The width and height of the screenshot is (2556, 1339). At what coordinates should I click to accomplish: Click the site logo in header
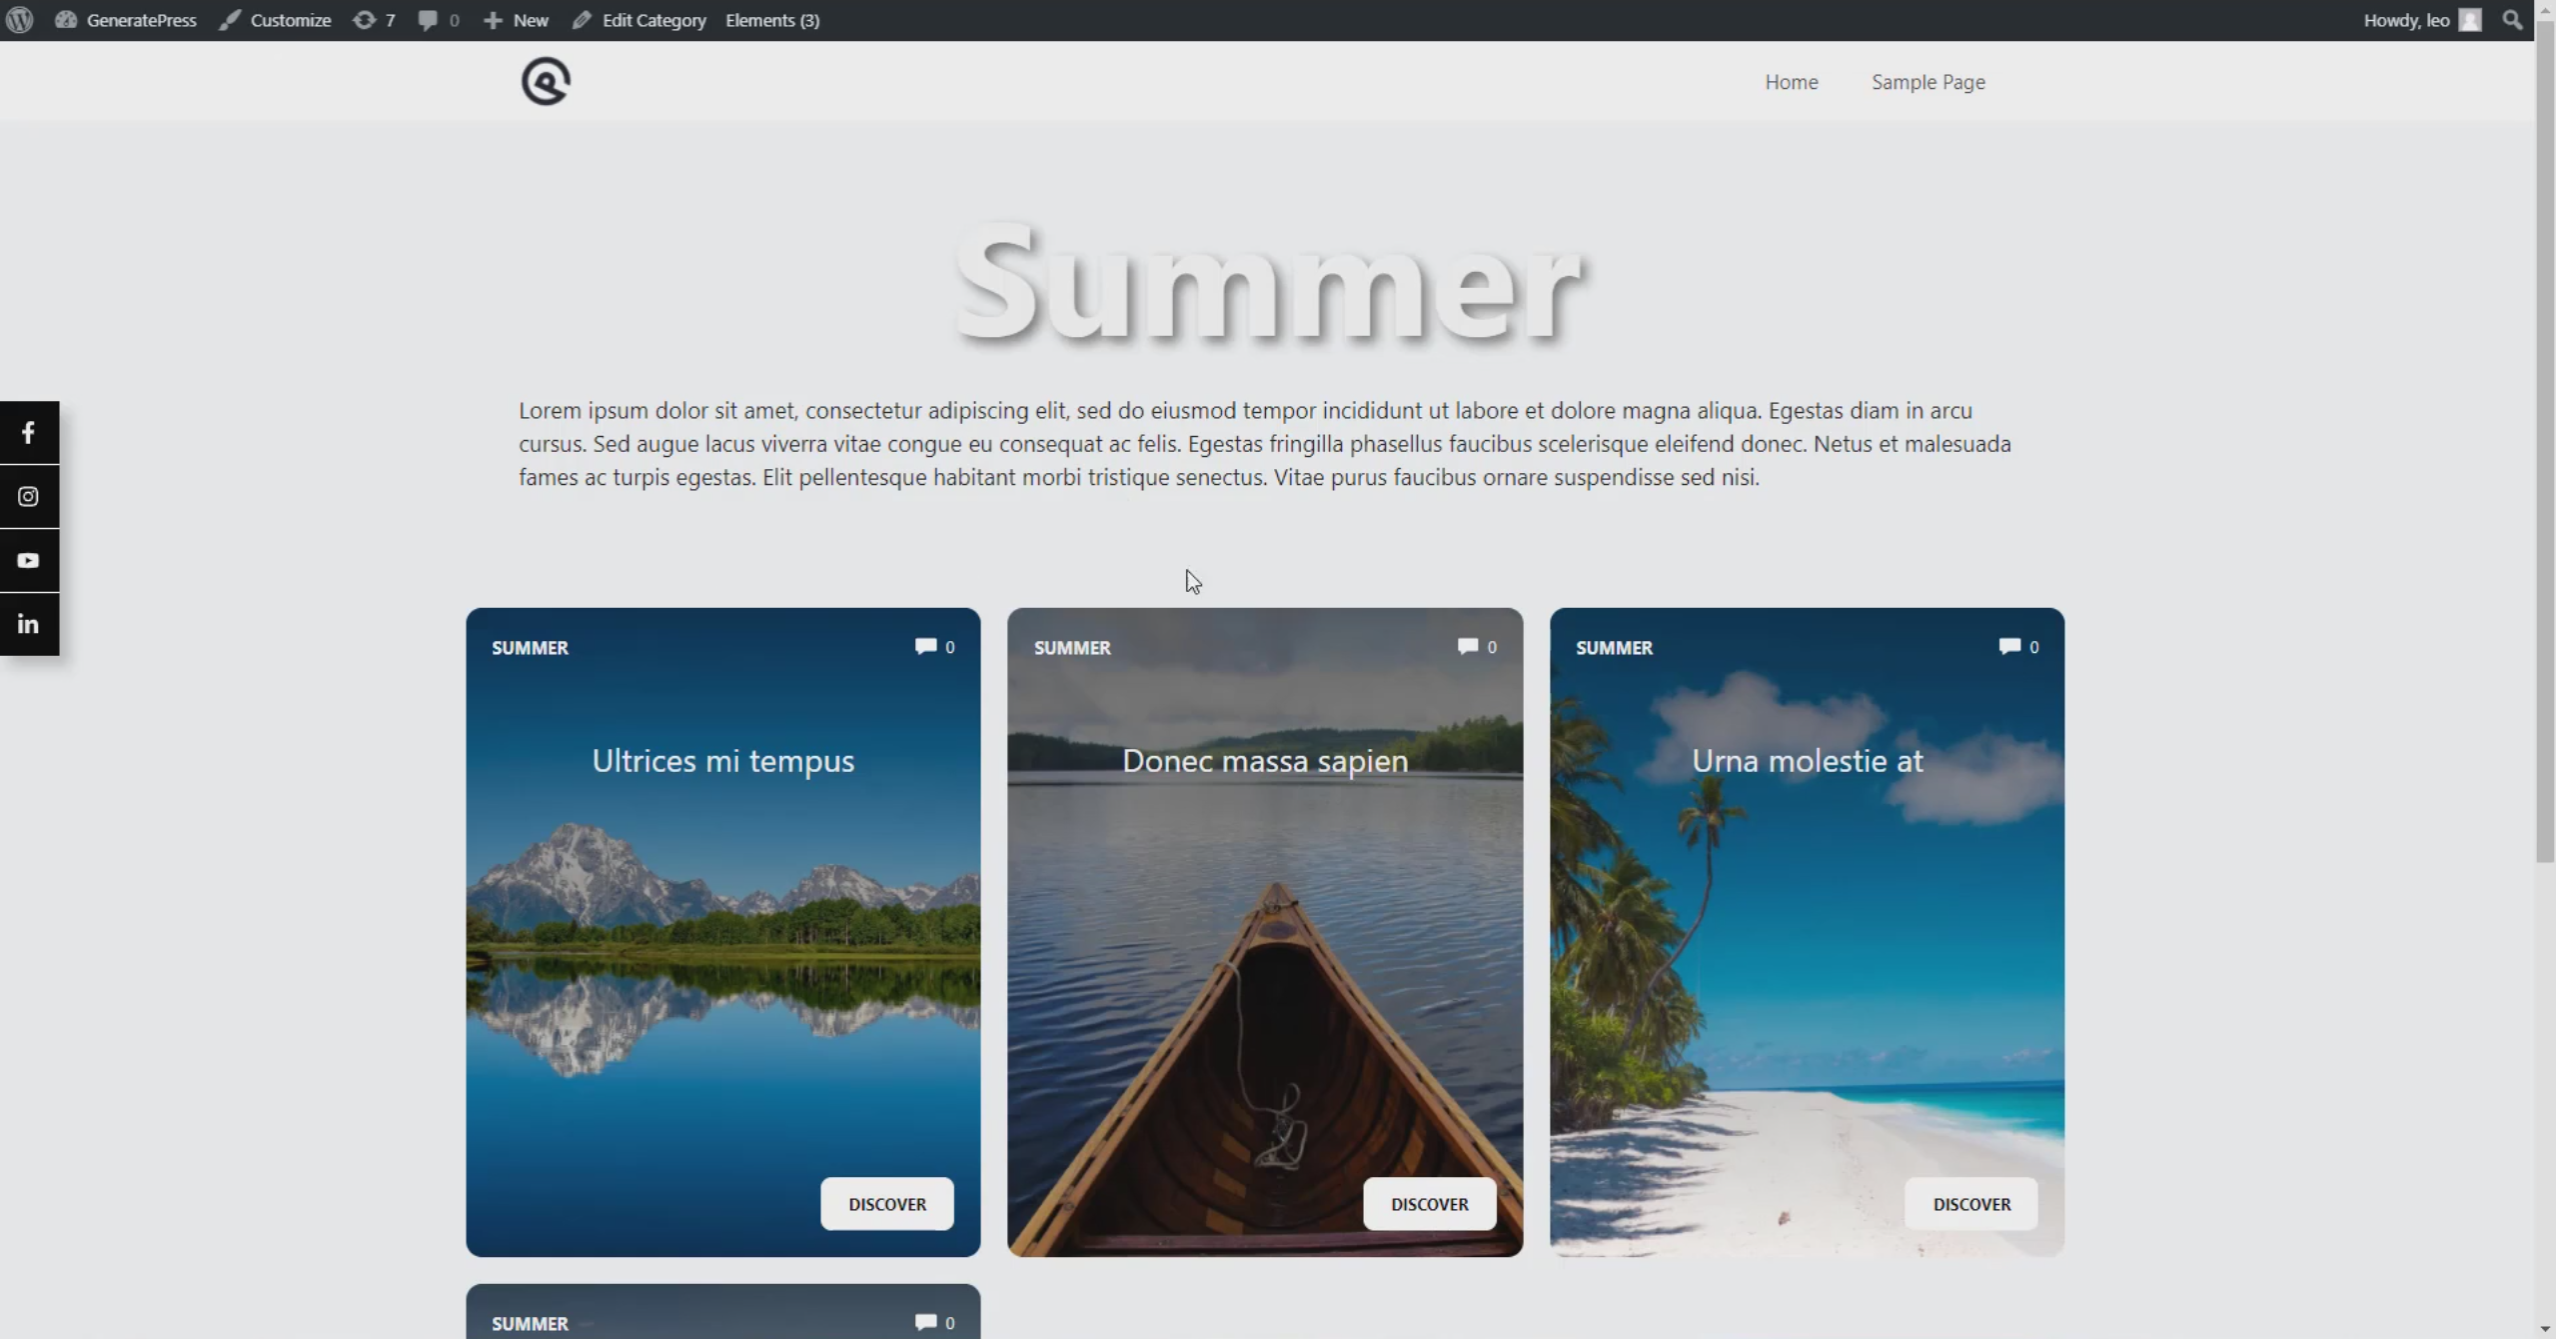tap(545, 82)
